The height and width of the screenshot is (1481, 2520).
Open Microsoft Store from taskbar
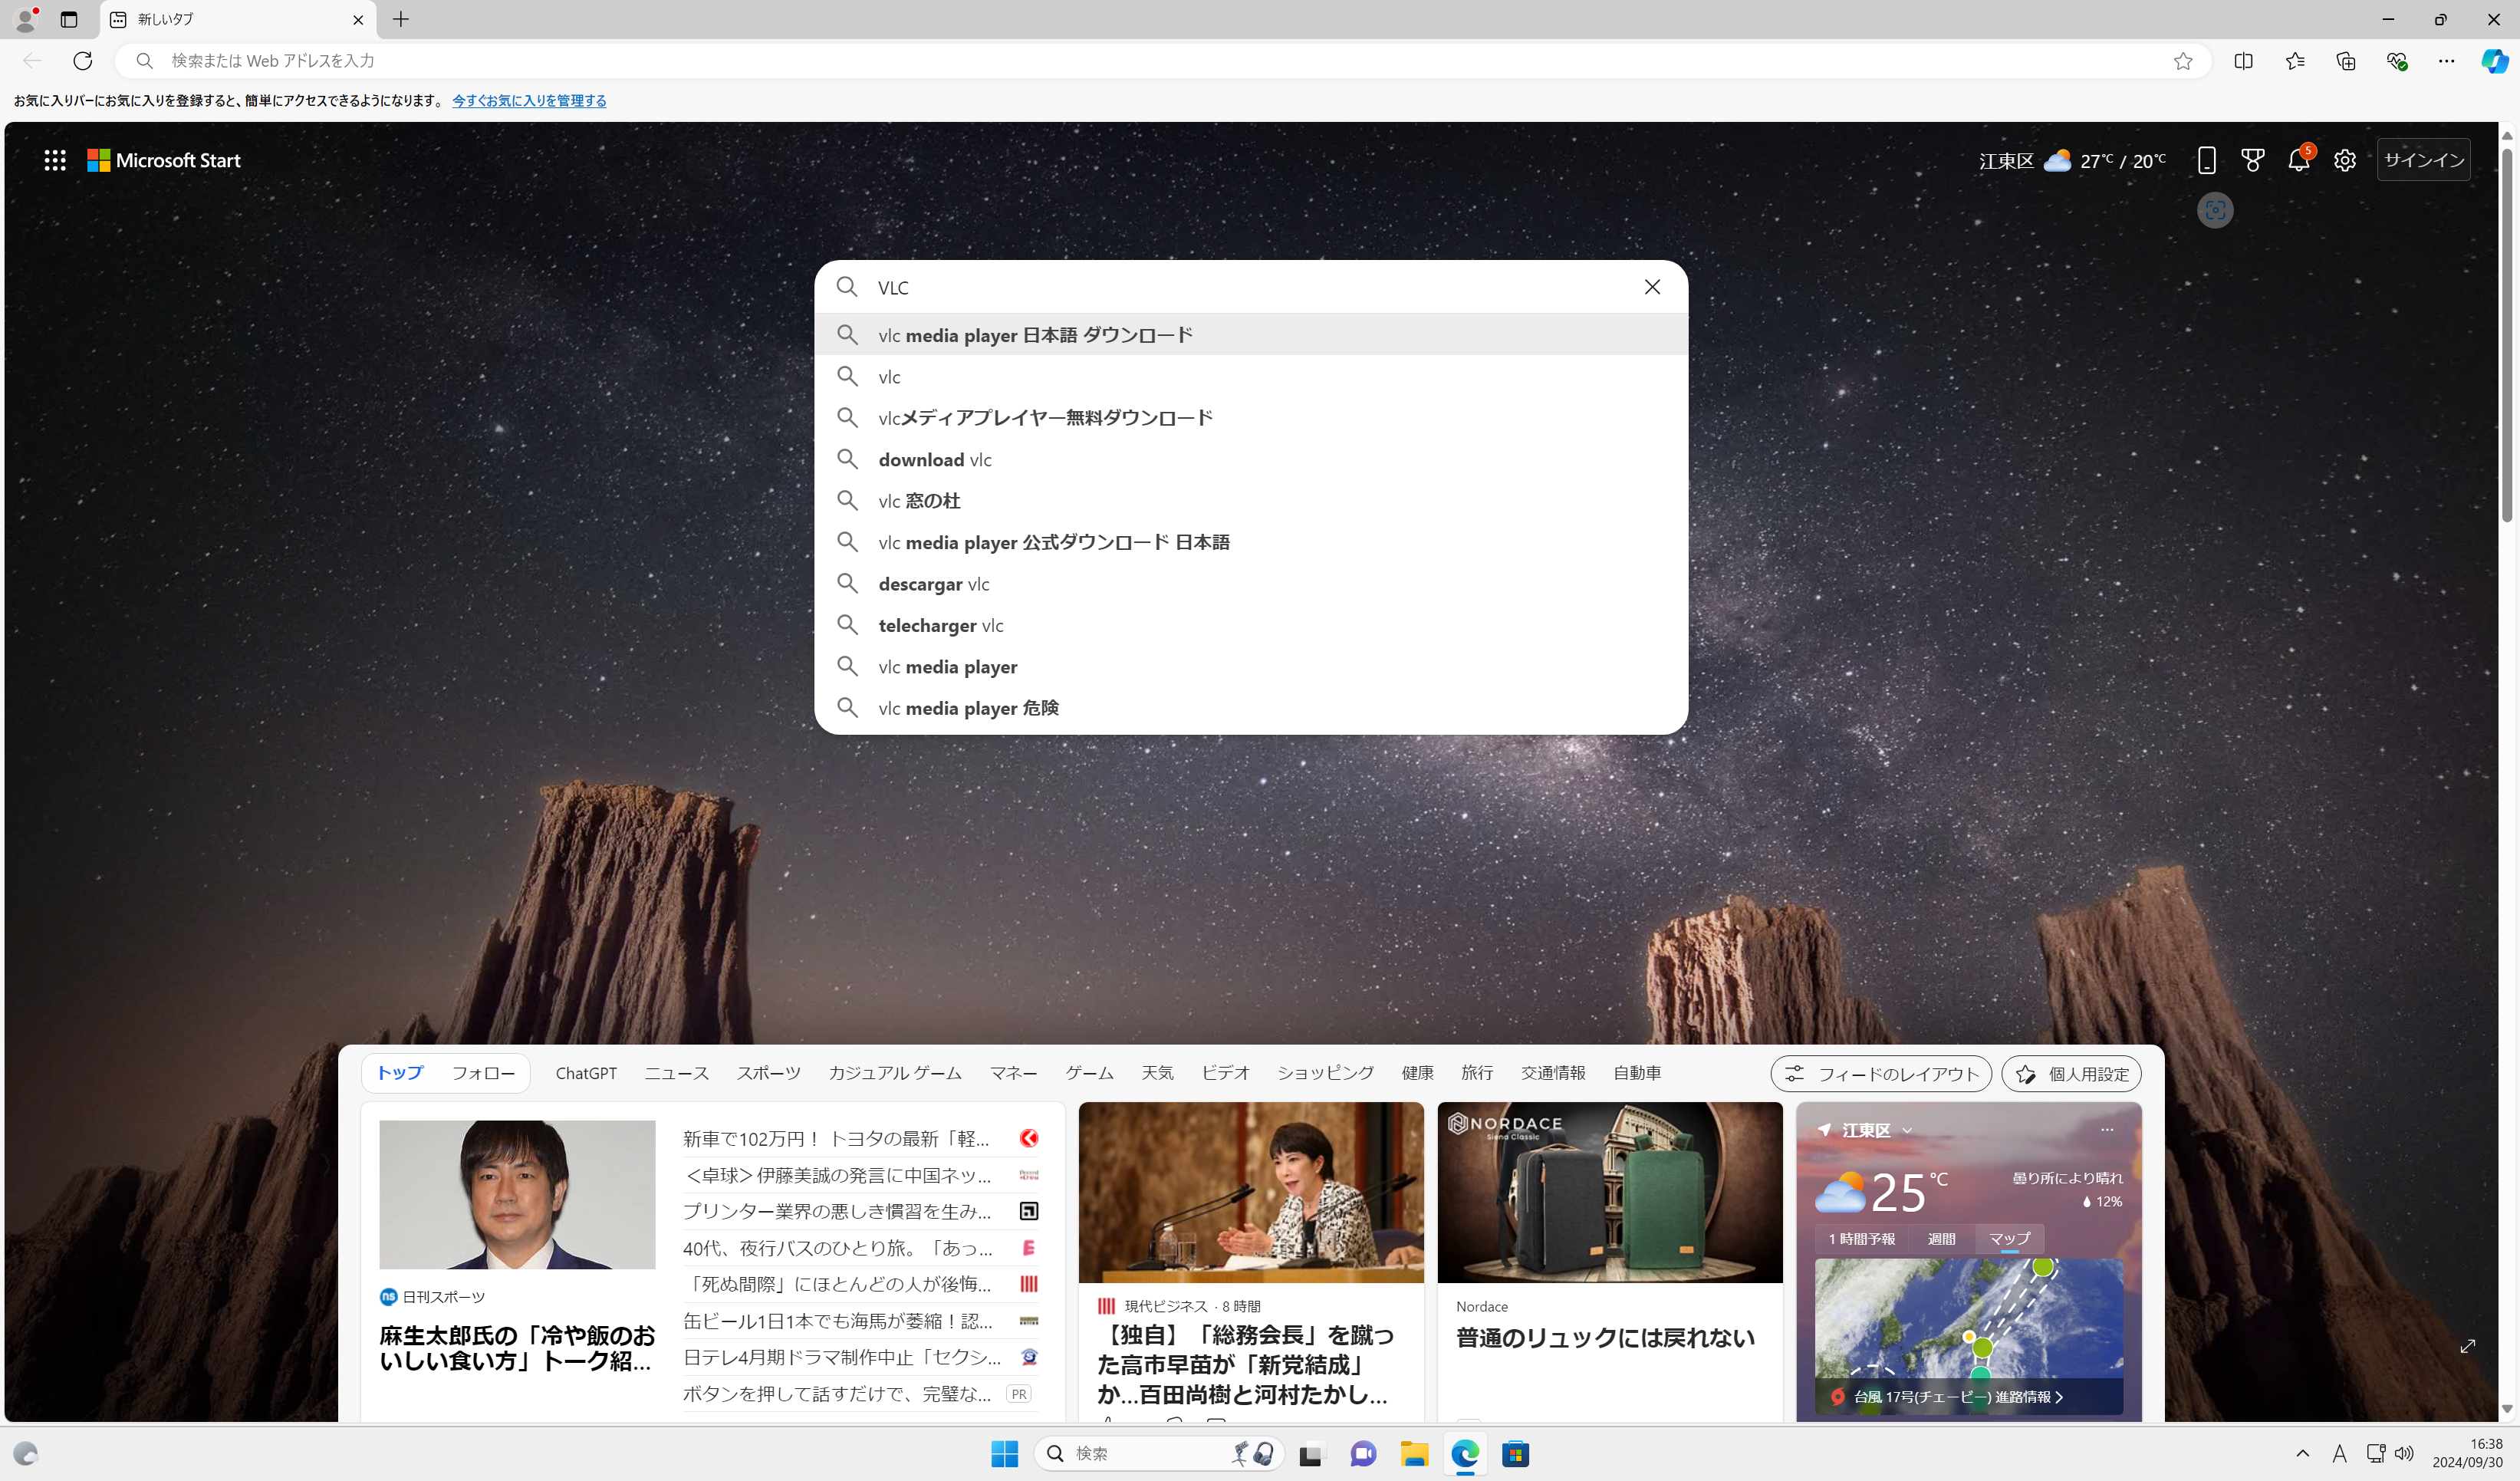point(1516,1453)
